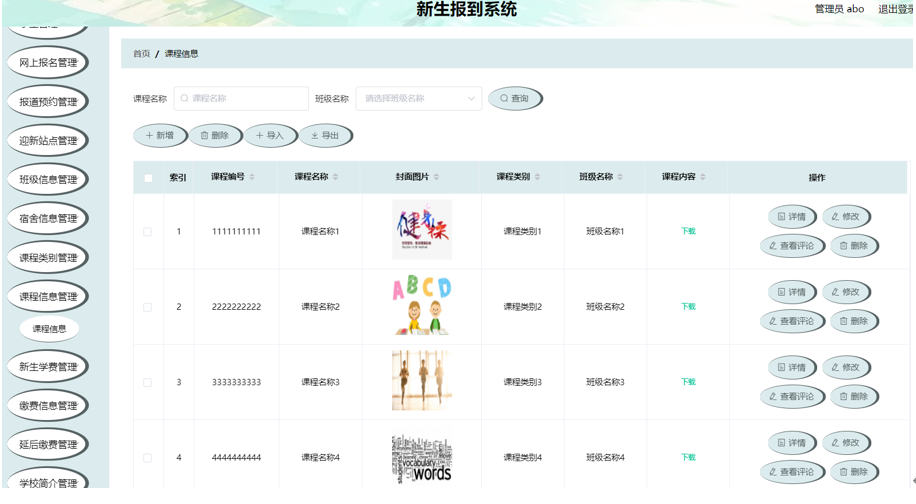Click 下载 link in 课程名称1 row
The image size is (916, 504).
coord(688,231)
